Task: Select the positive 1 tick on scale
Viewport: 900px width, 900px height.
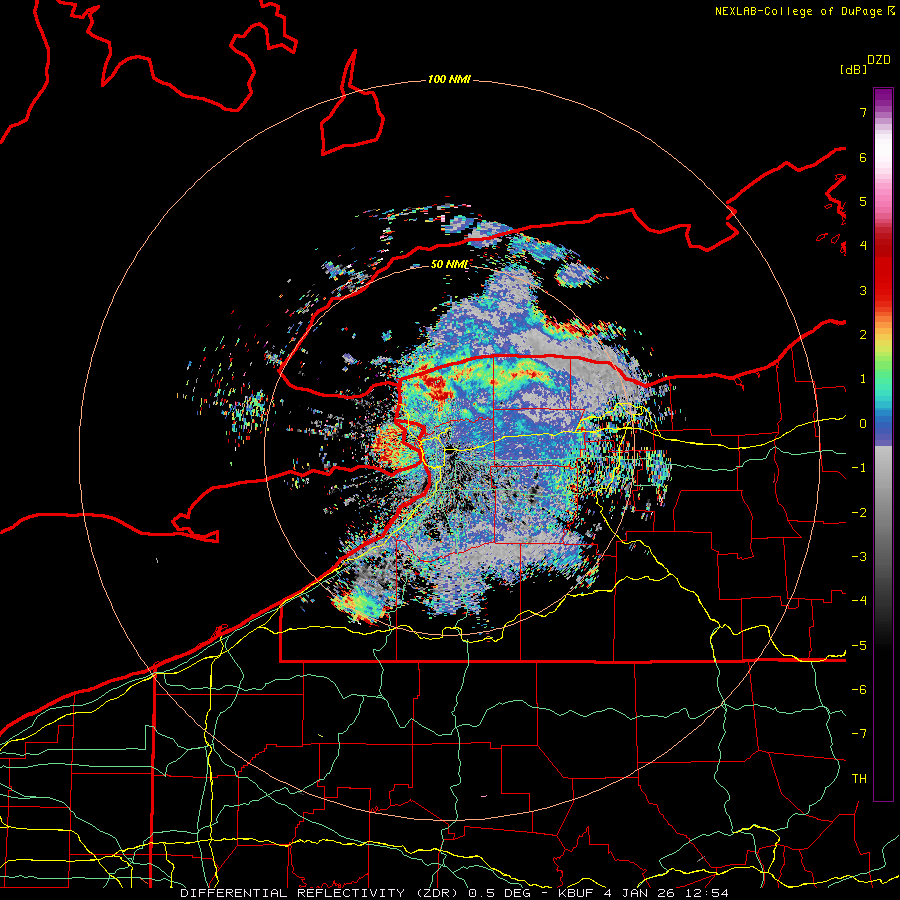Action: [863, 379]
